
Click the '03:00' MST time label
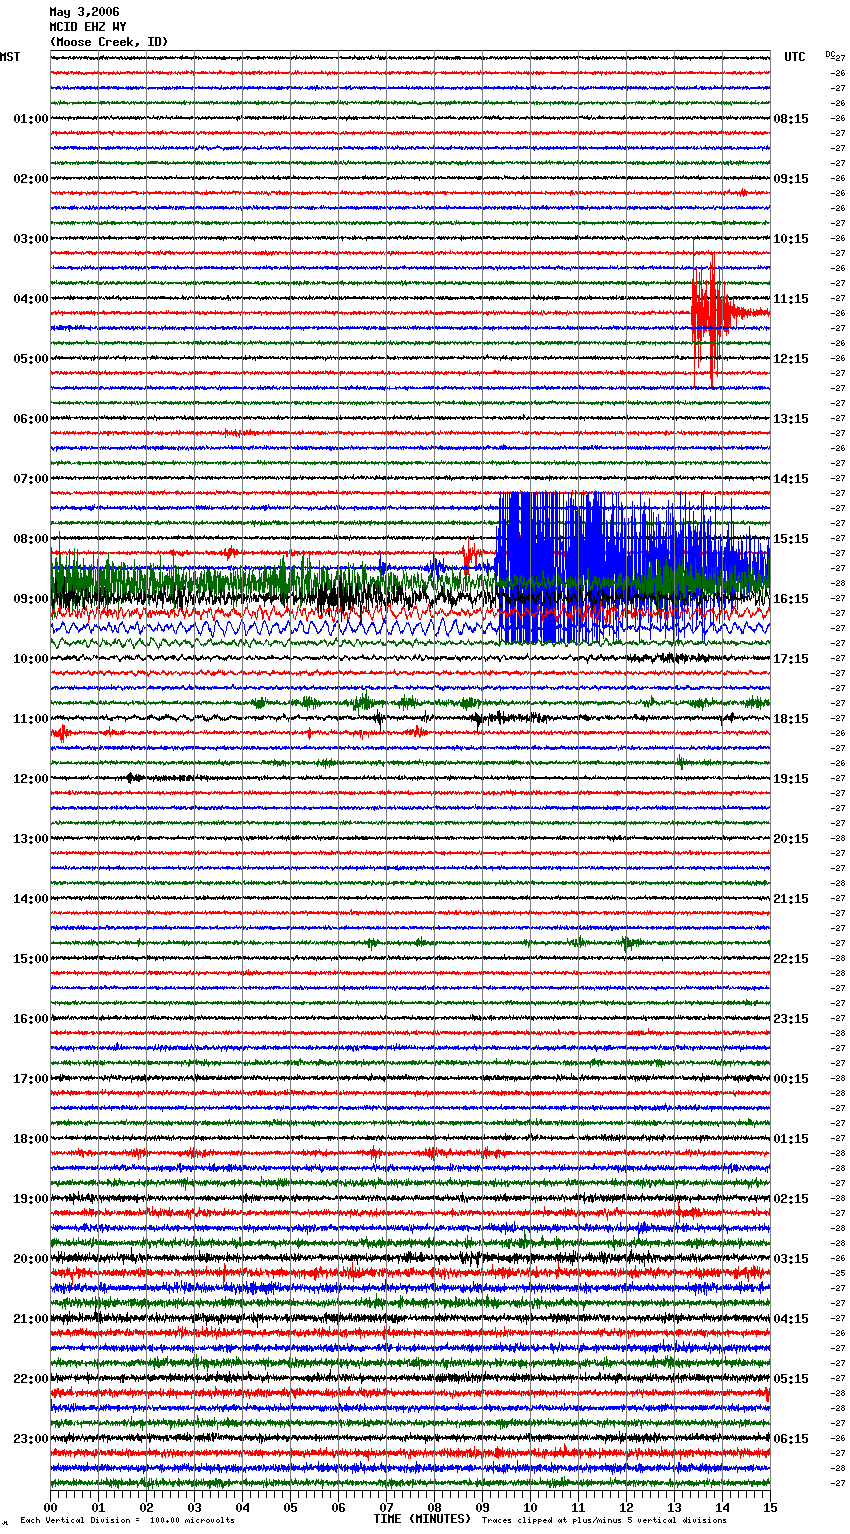31,239
